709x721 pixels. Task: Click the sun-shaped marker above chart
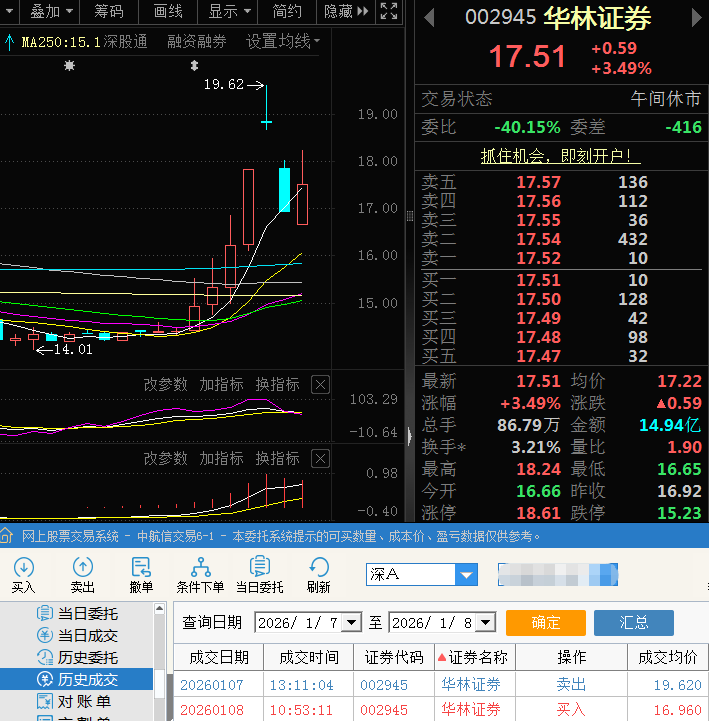click(69, 66)
